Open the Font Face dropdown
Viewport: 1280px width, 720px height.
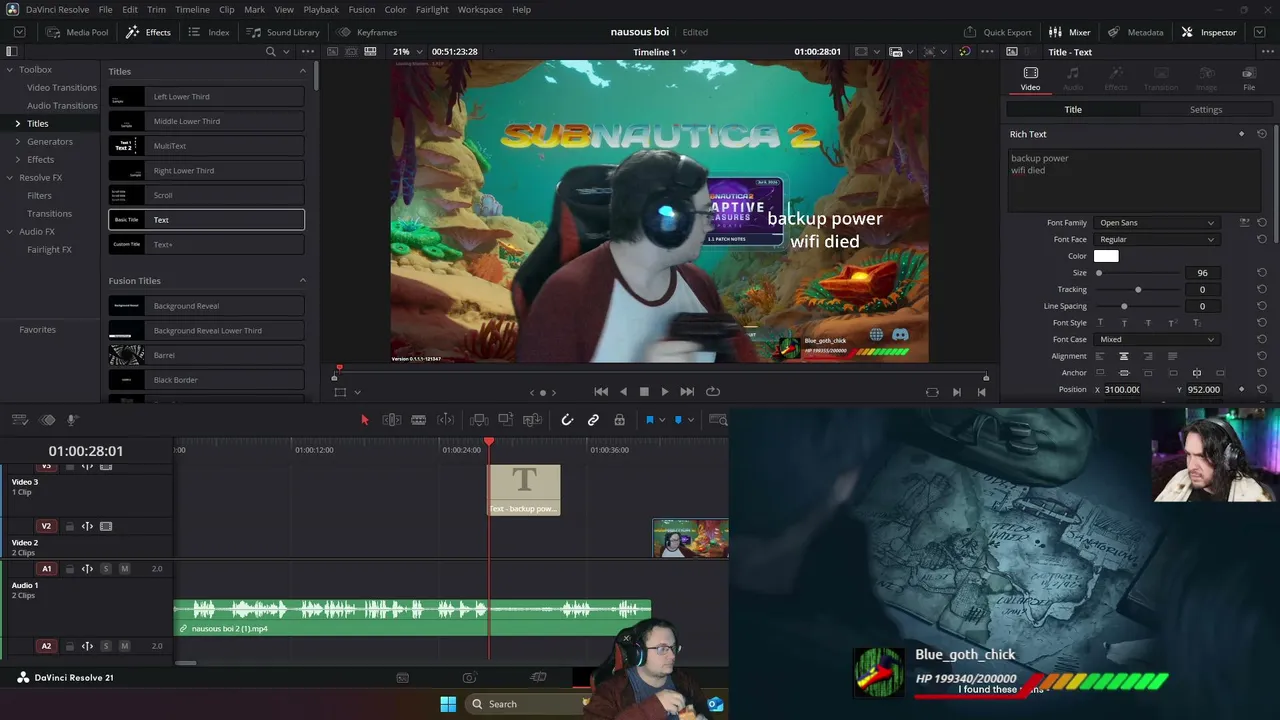1156,240
